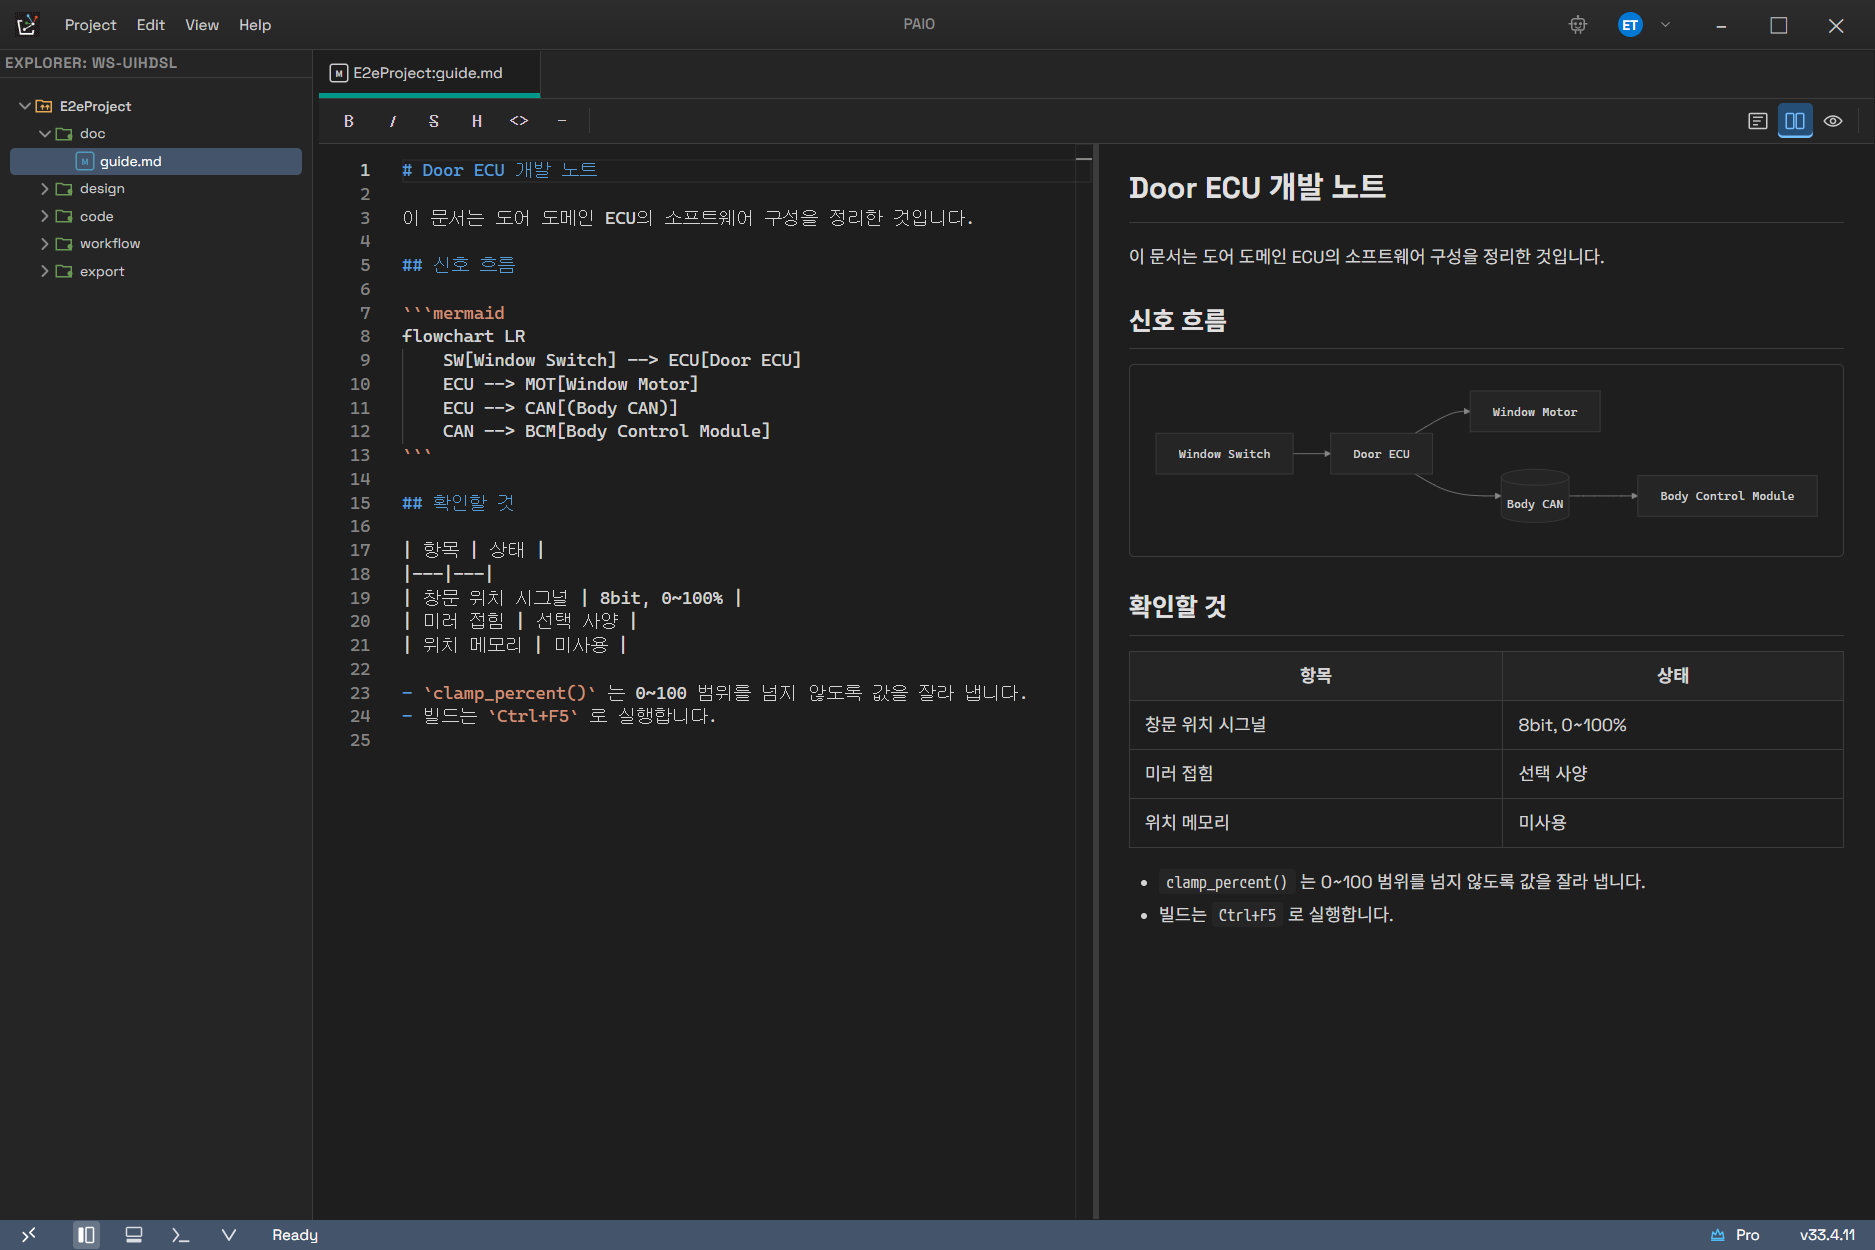
Task: Click the V-shaped validate icon in status bar
Action: 229,1235
